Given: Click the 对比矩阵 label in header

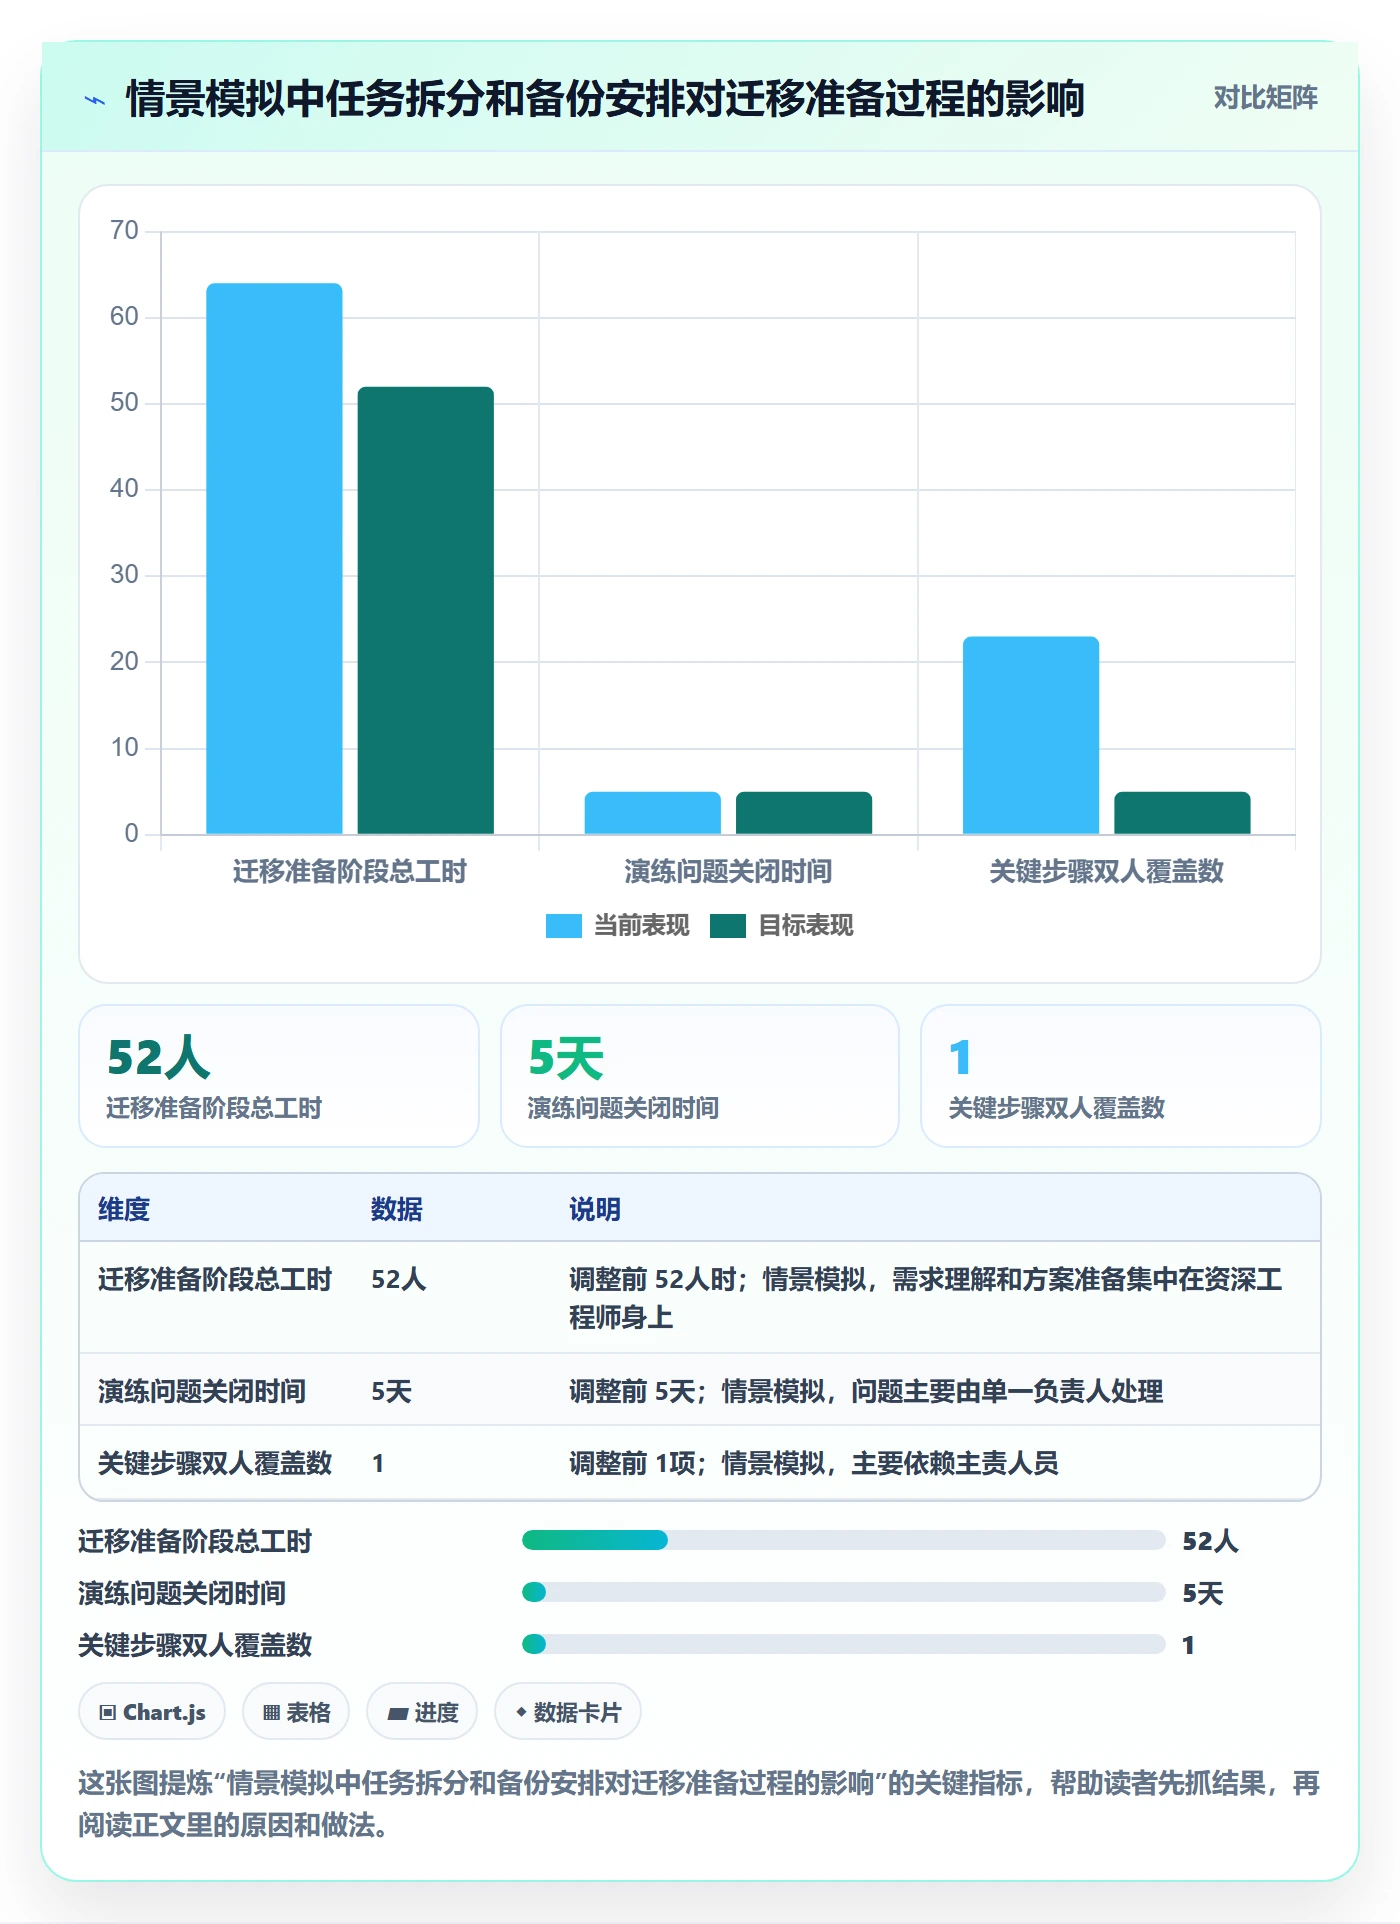Looking at the screenshot, I should coord(1265,98).
